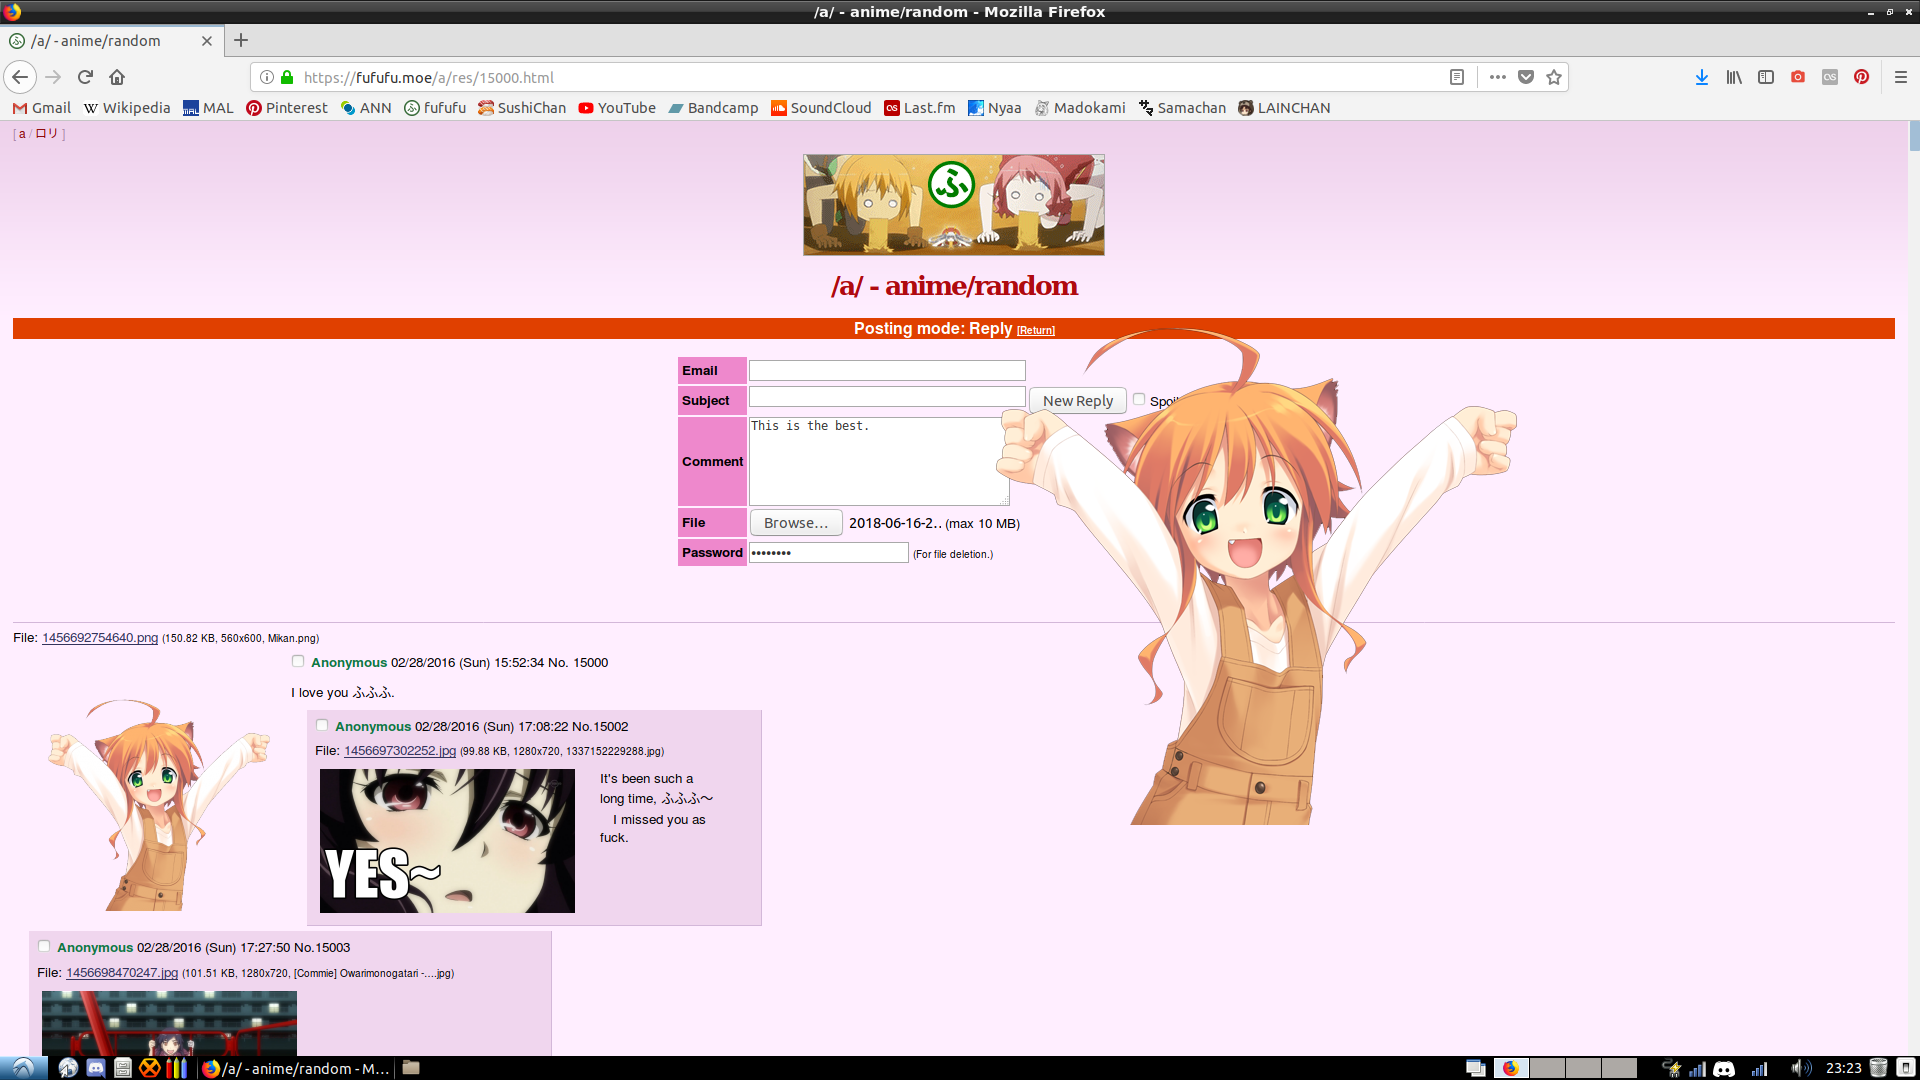
Task: Go back to the previous page
Action: [20, 77]
